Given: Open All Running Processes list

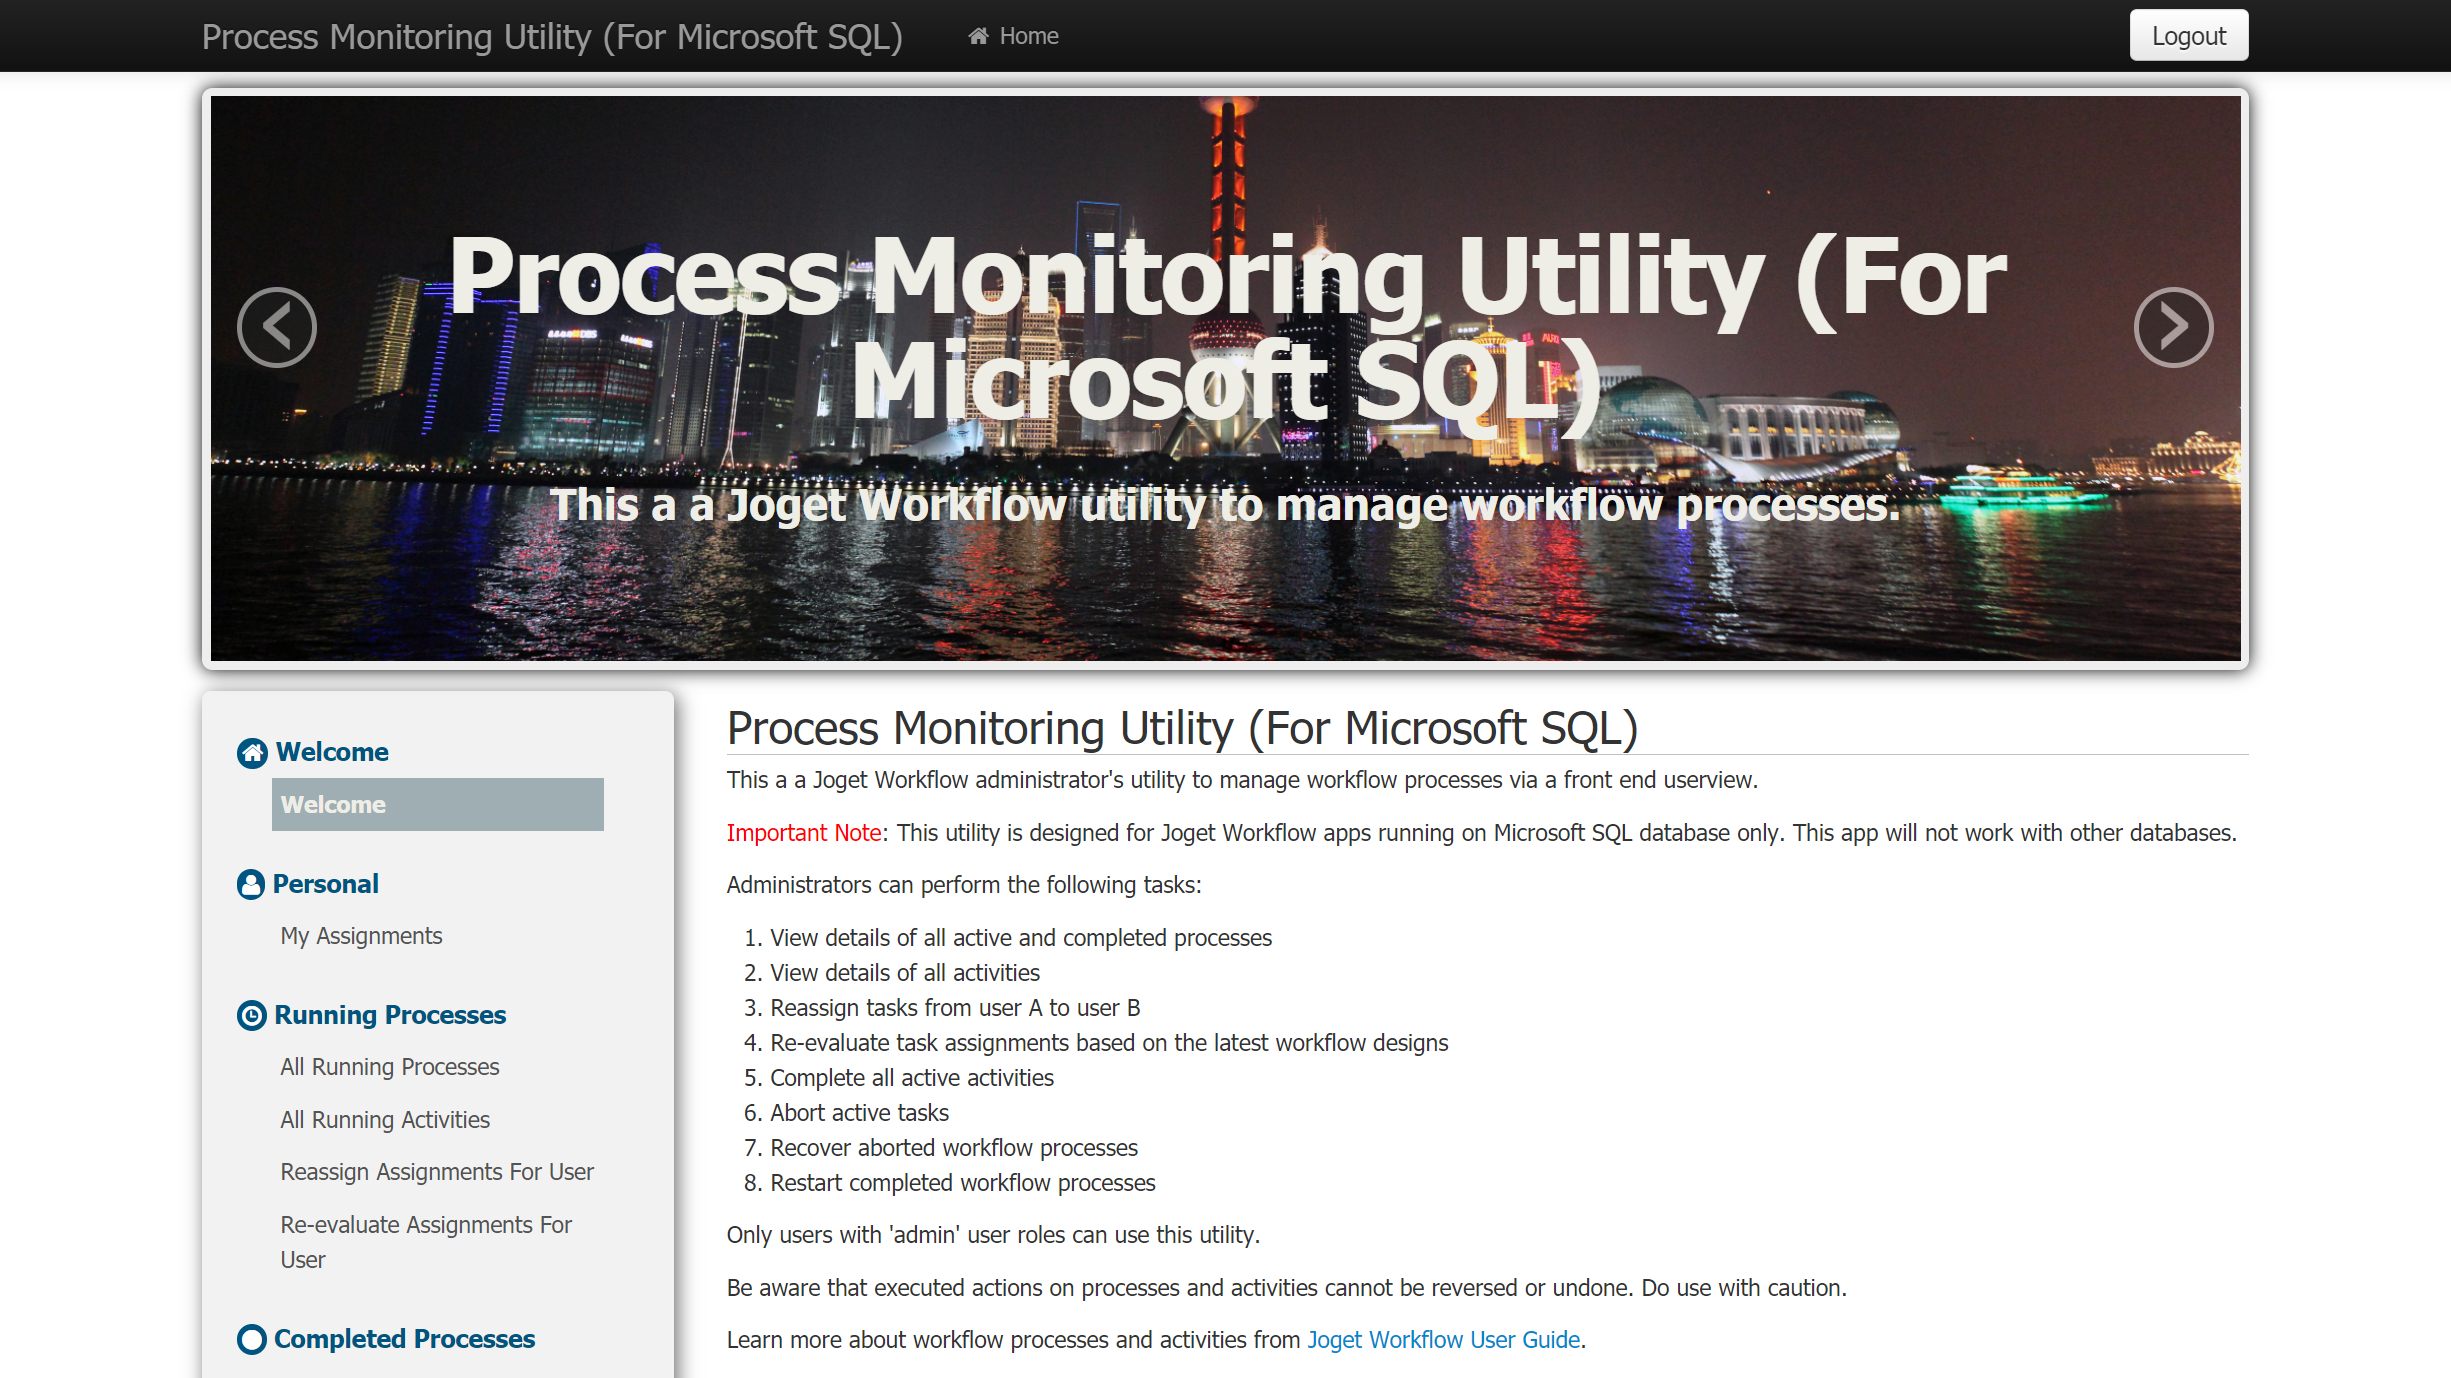Looking at the screenshot, I should click(x=389, y=1067).
